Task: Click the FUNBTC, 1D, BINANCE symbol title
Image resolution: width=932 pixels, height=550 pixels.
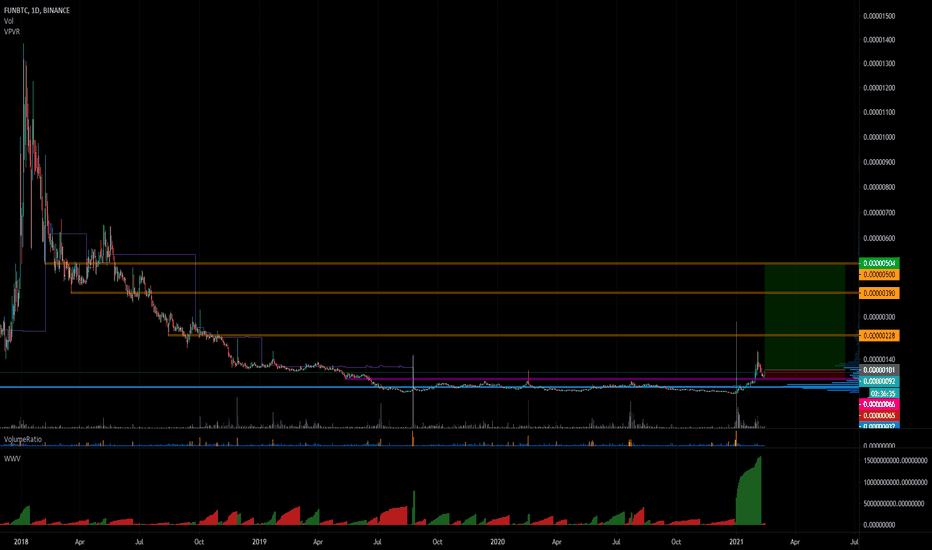Action: point(37,10)
